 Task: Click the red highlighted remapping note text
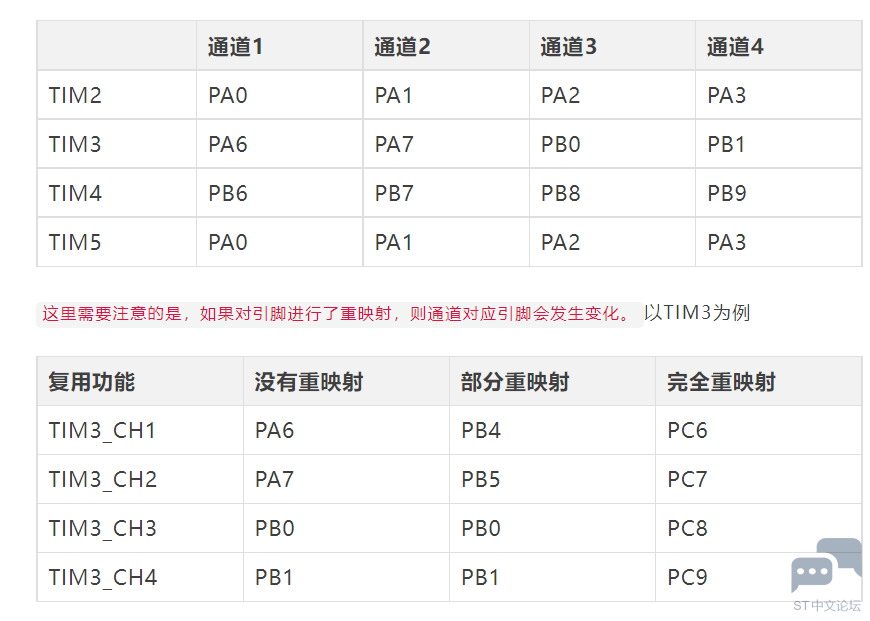pos(337,314)
